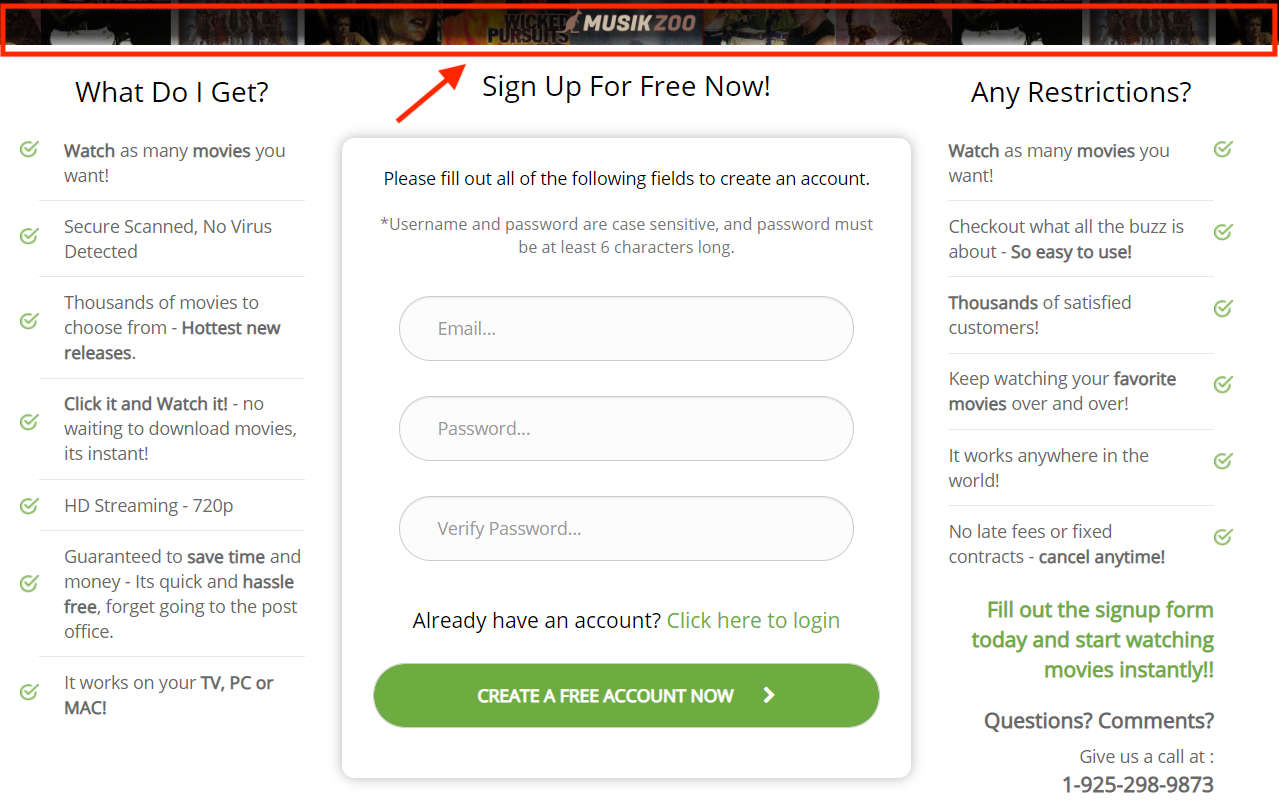The image size is (1279, 812).
Task: Click the white arrow chevron on the create account button
Action: pyautogui.click(x=769, y=695)
